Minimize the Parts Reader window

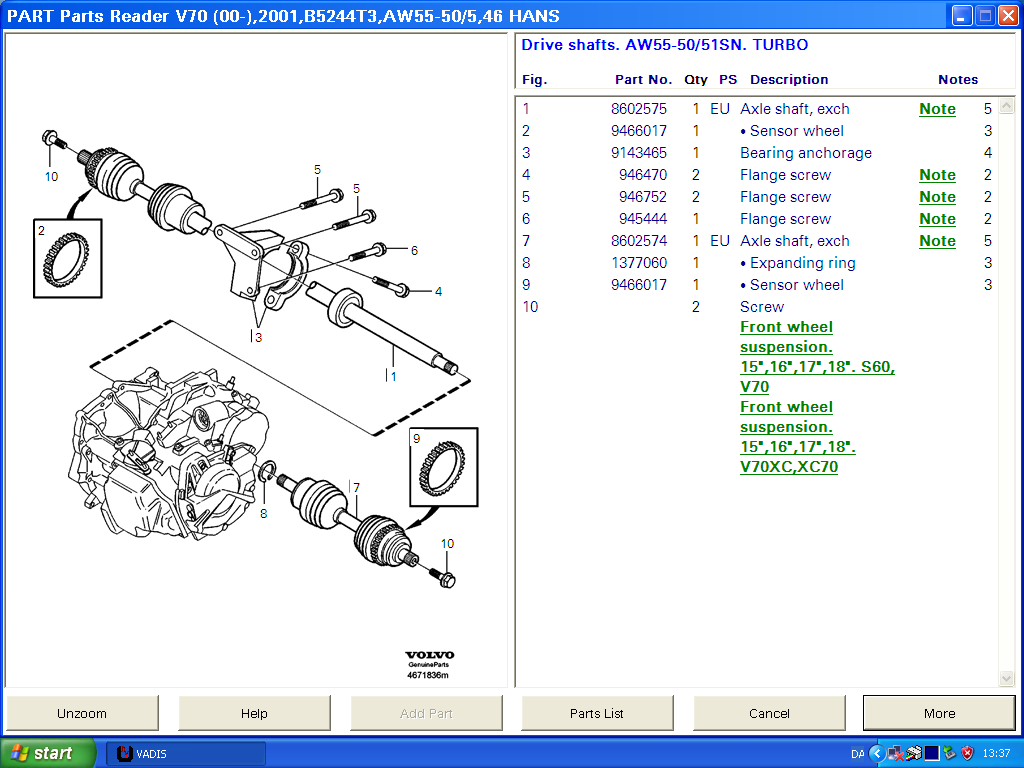(x=961, y=16)
